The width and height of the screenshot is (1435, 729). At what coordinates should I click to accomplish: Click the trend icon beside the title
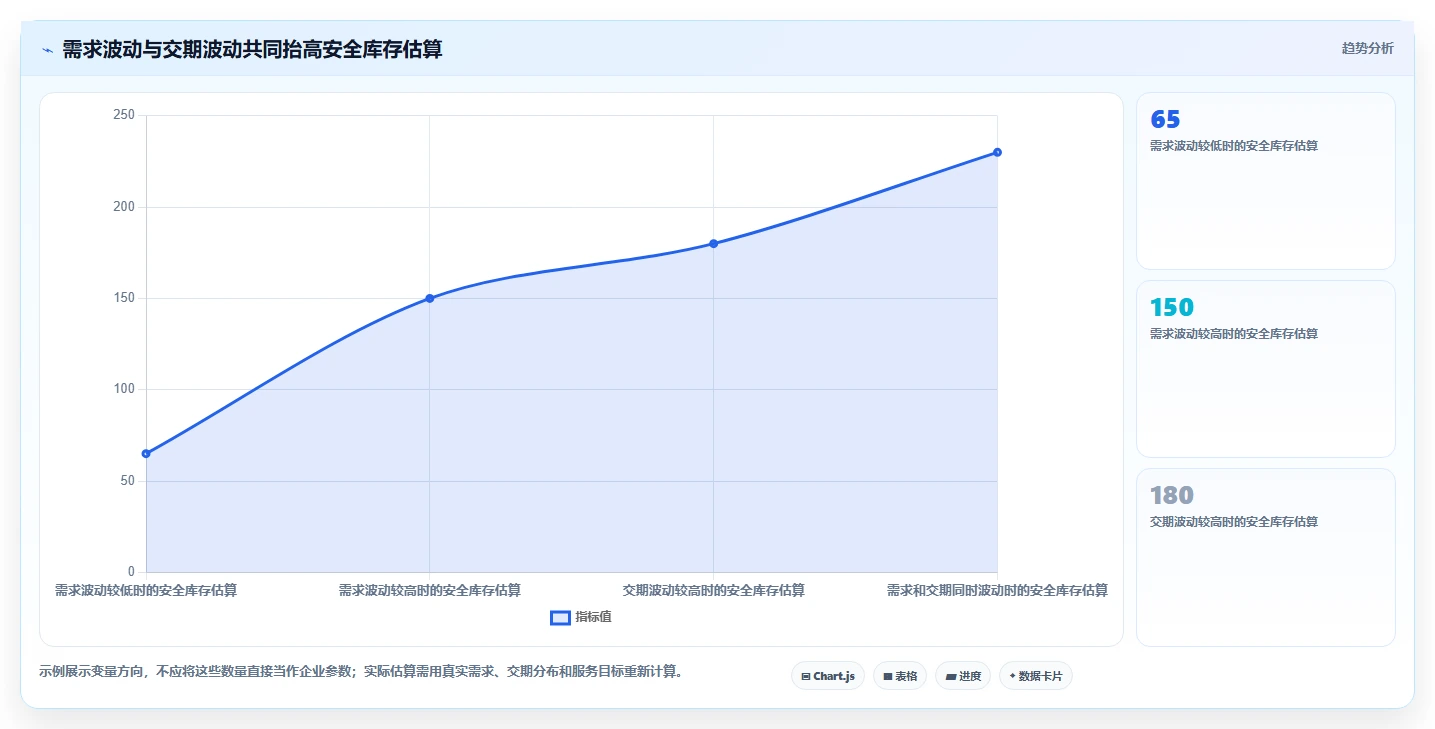(x=47, y=50)
